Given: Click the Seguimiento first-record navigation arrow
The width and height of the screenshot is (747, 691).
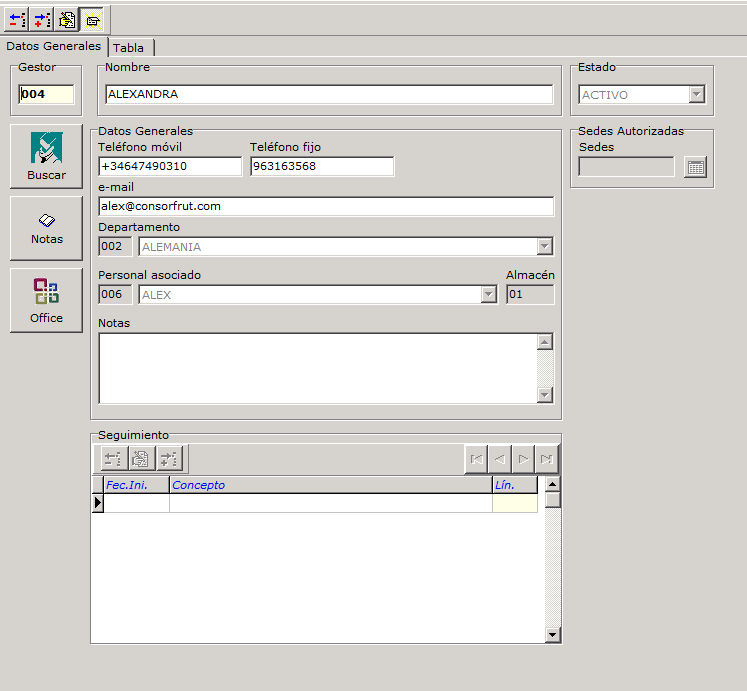Looking at the screenshot, I should (x=477, y=459).
